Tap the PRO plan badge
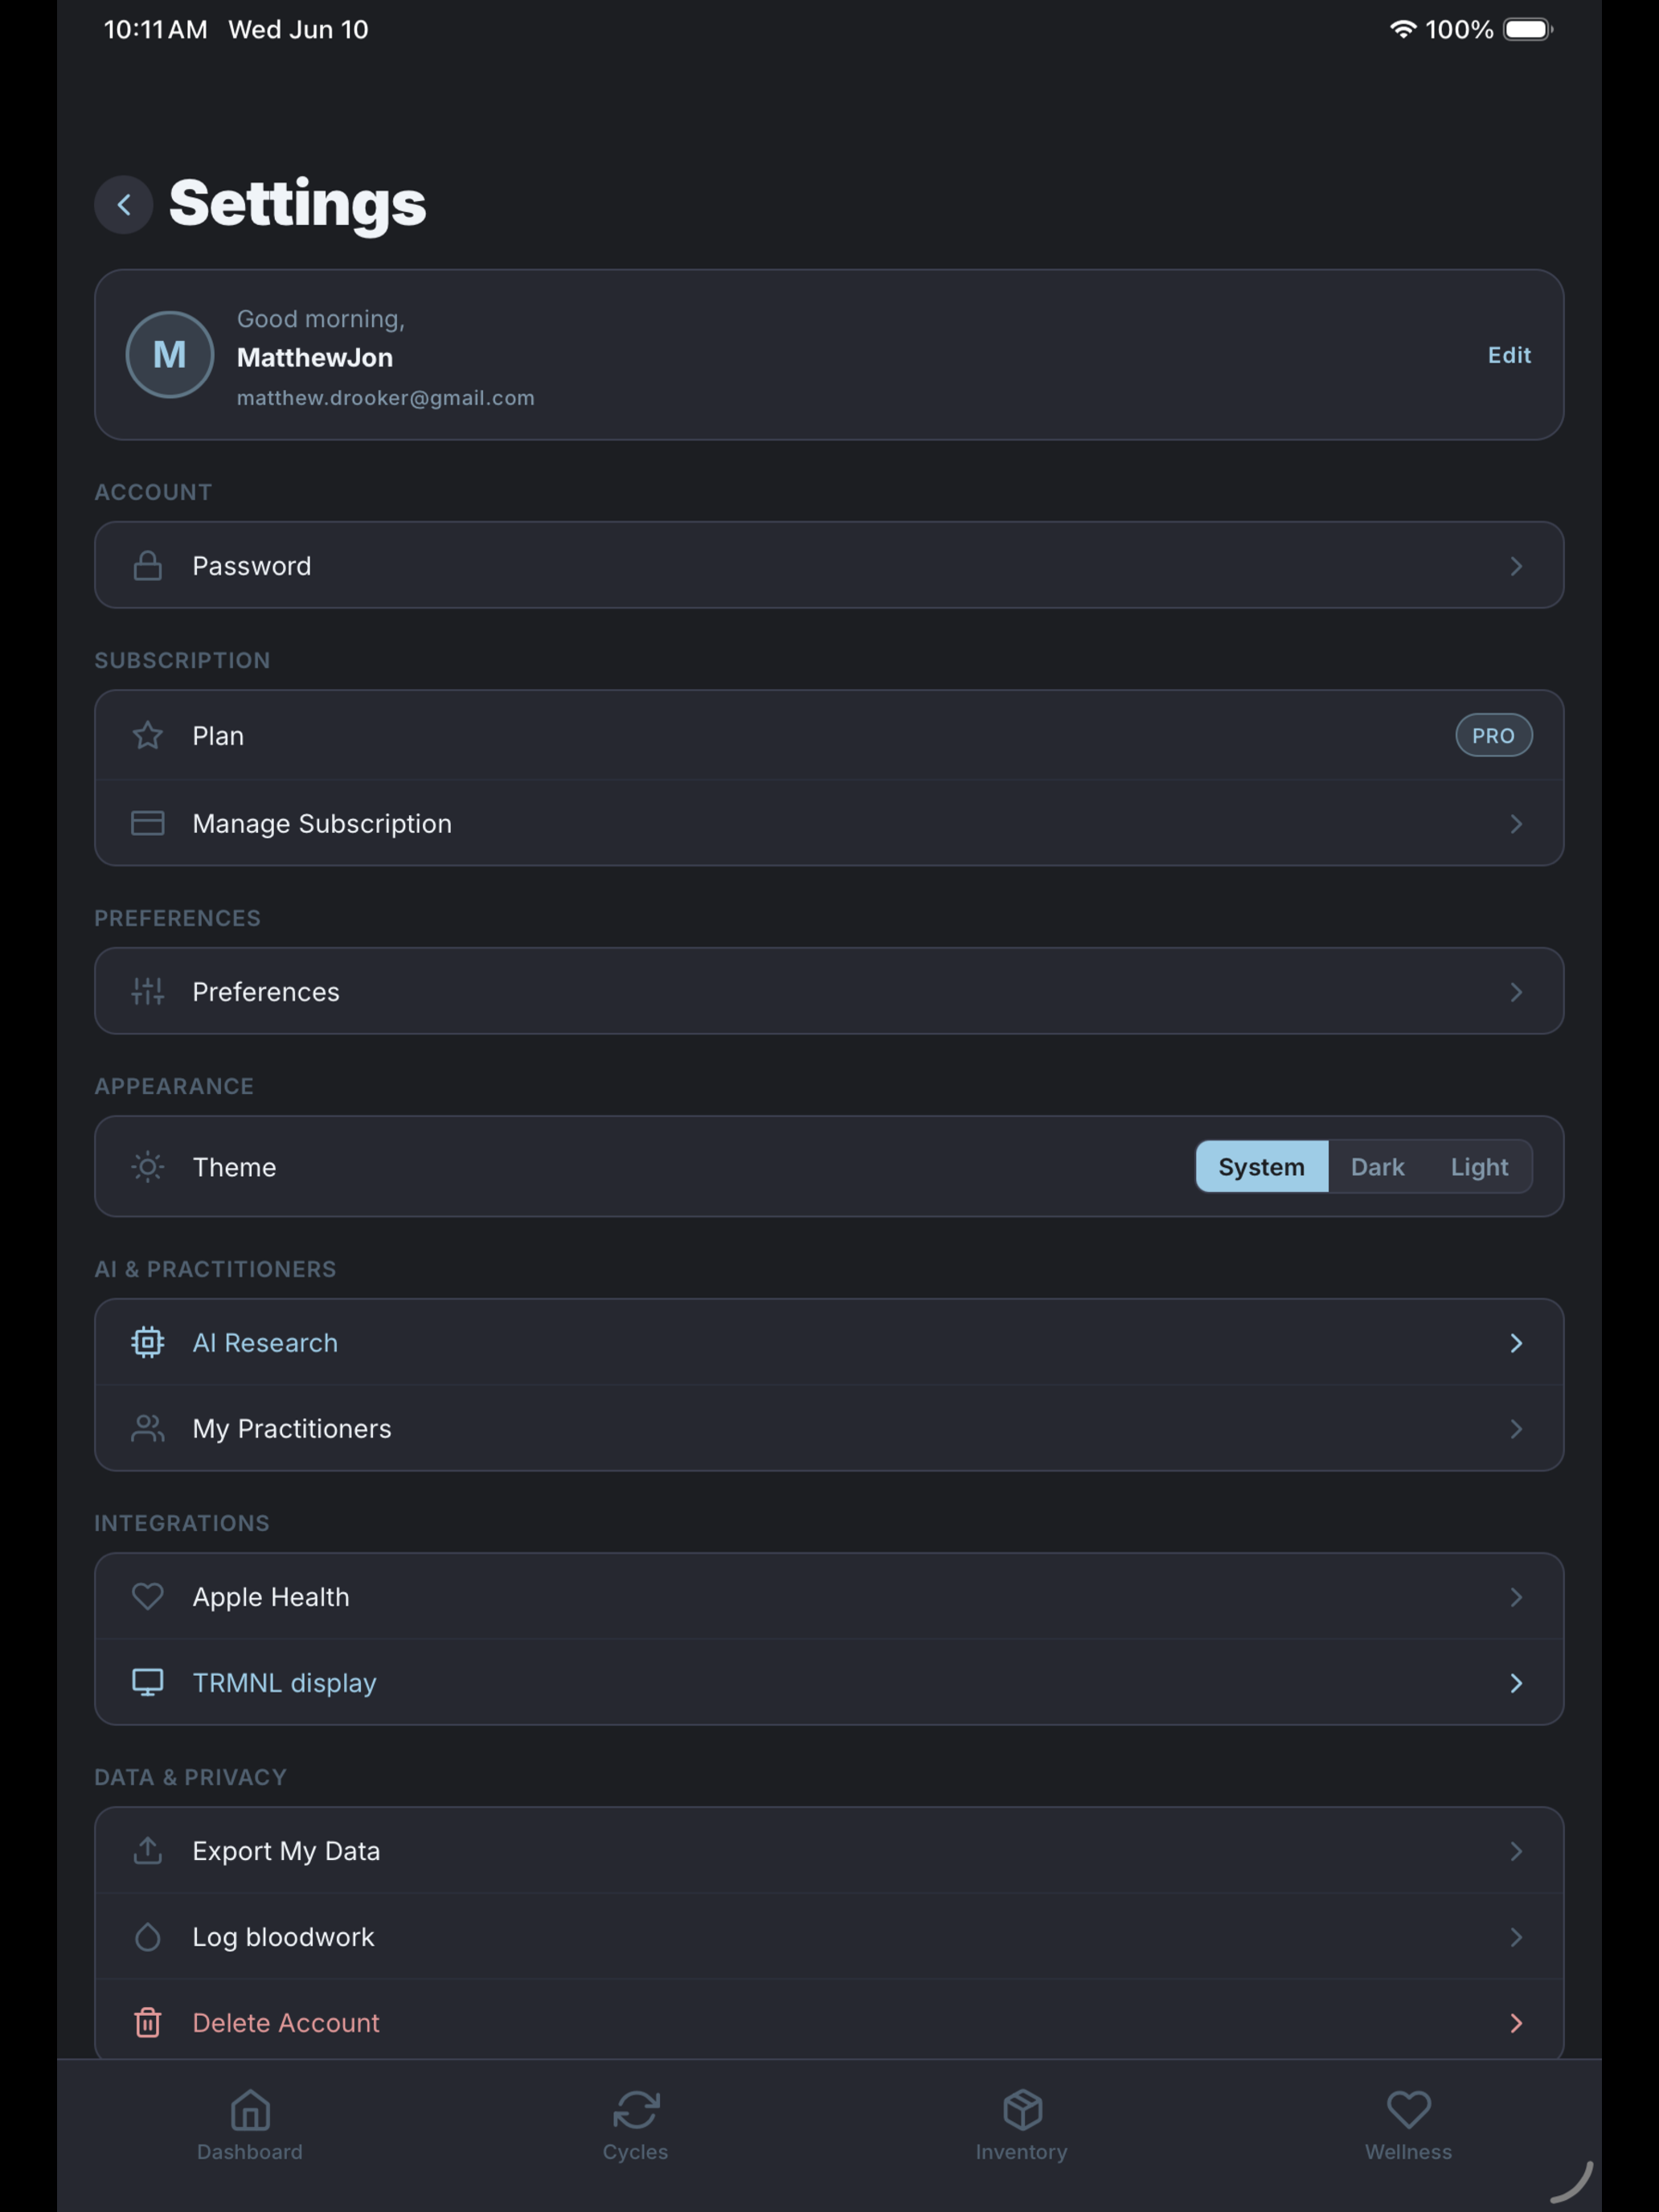 (x=1493, y=735)
